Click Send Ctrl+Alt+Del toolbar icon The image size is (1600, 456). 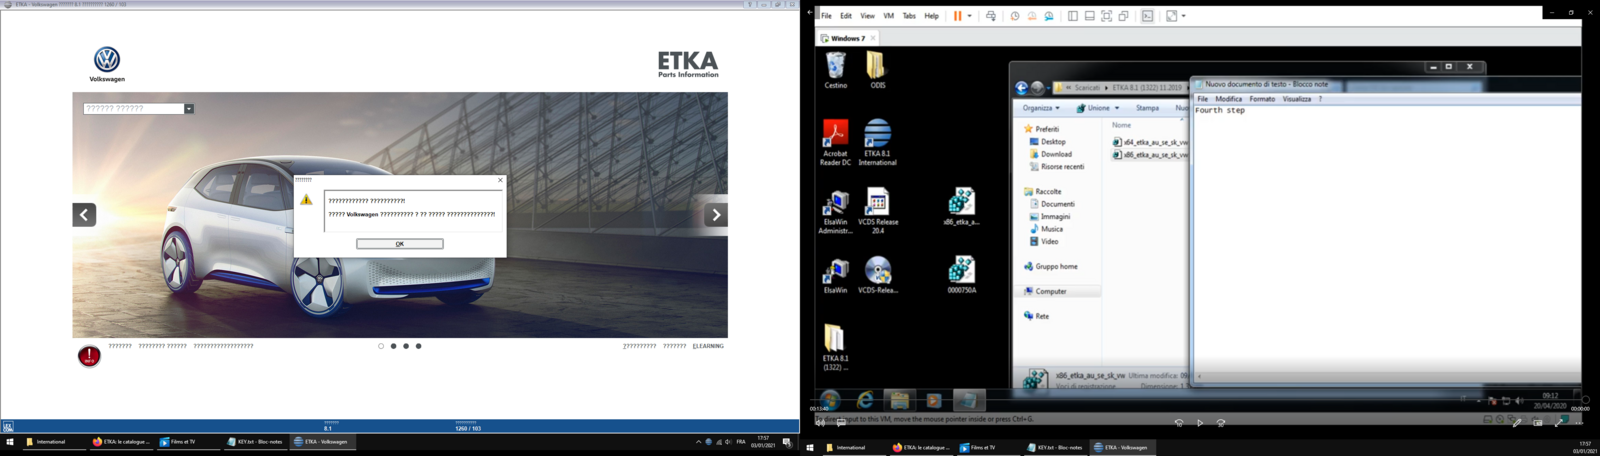(x=991, y=16)
